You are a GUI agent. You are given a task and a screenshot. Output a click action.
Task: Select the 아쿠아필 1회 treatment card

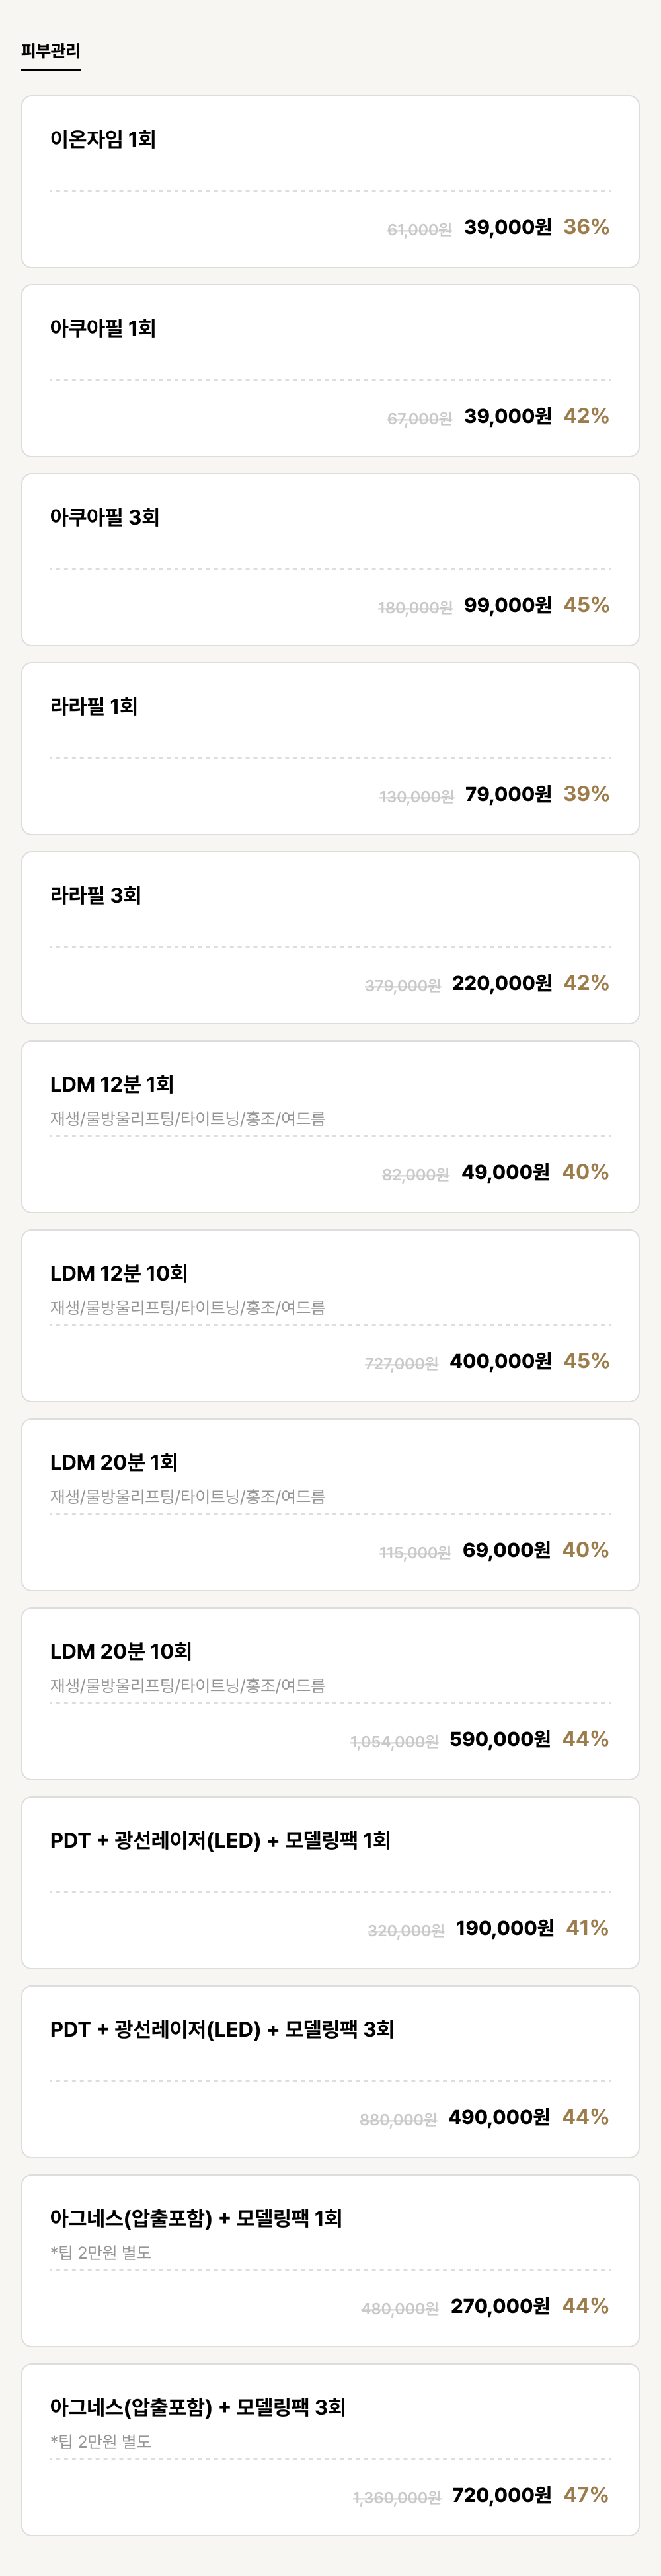[x=330, y=371]
